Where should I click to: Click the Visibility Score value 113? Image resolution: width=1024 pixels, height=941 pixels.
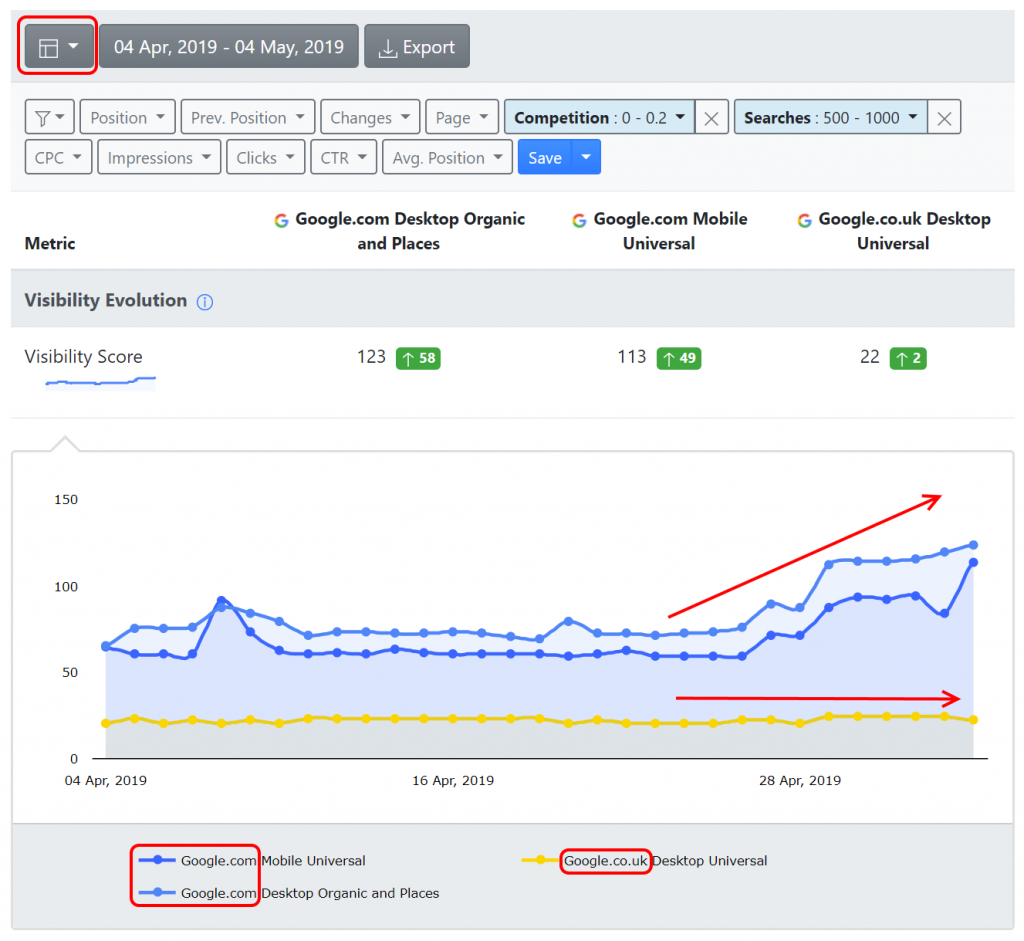(632, 357)
